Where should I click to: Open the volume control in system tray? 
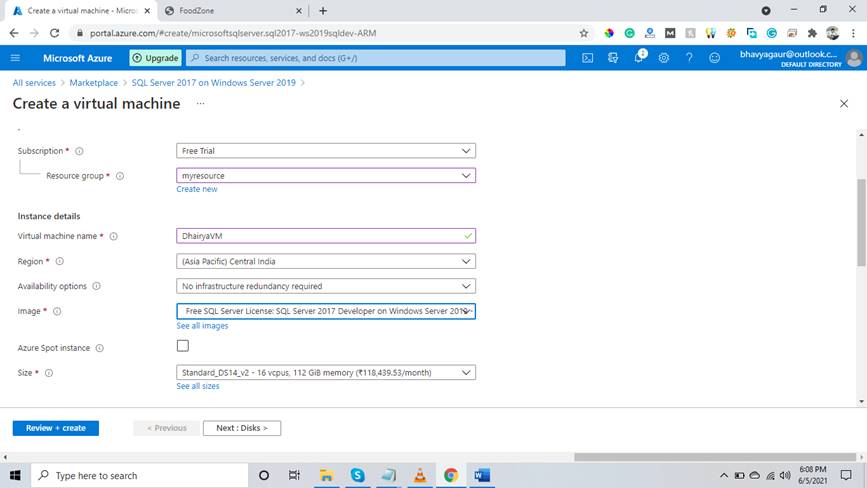coord(785,475)
